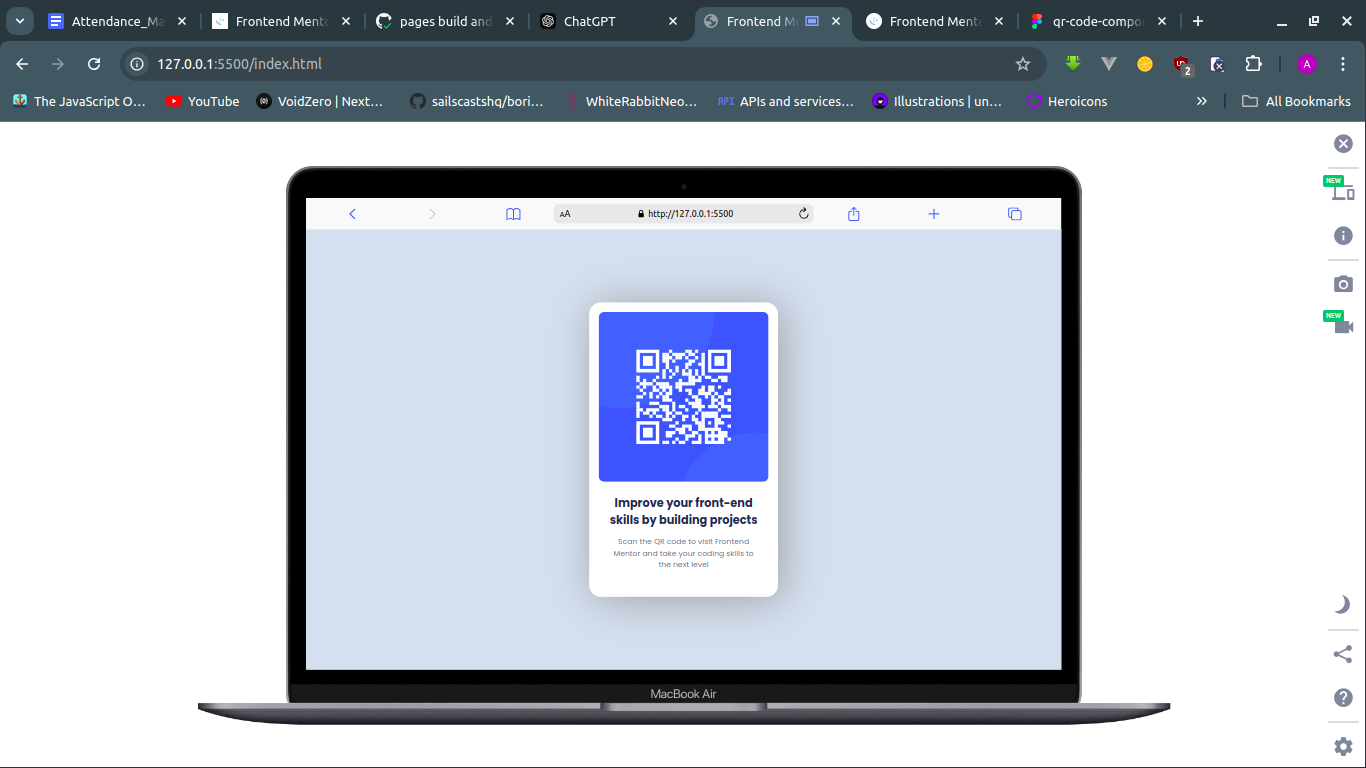1366x768 pixels.
Task: Open WhiteRabbitNeo... bookmark
Action: 632,101
